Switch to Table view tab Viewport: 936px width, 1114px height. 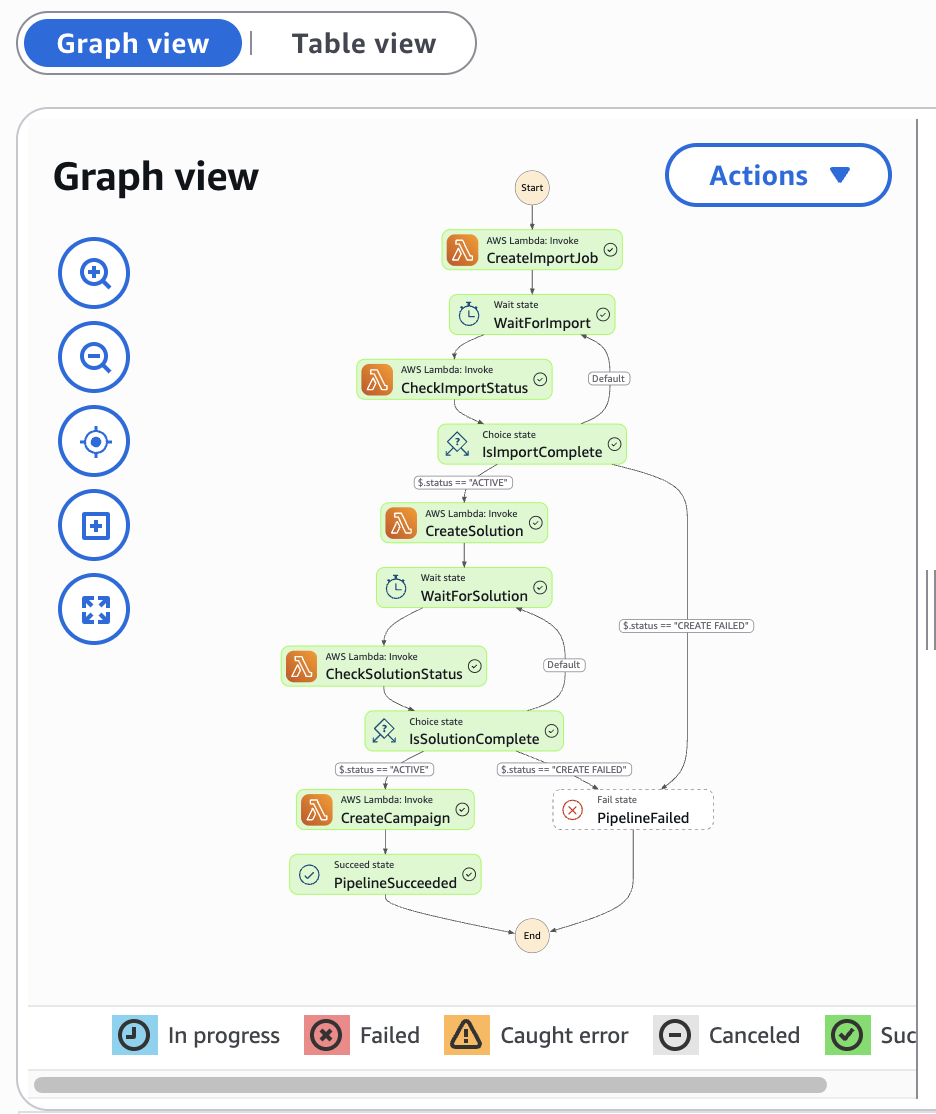(x=363, y=44)
